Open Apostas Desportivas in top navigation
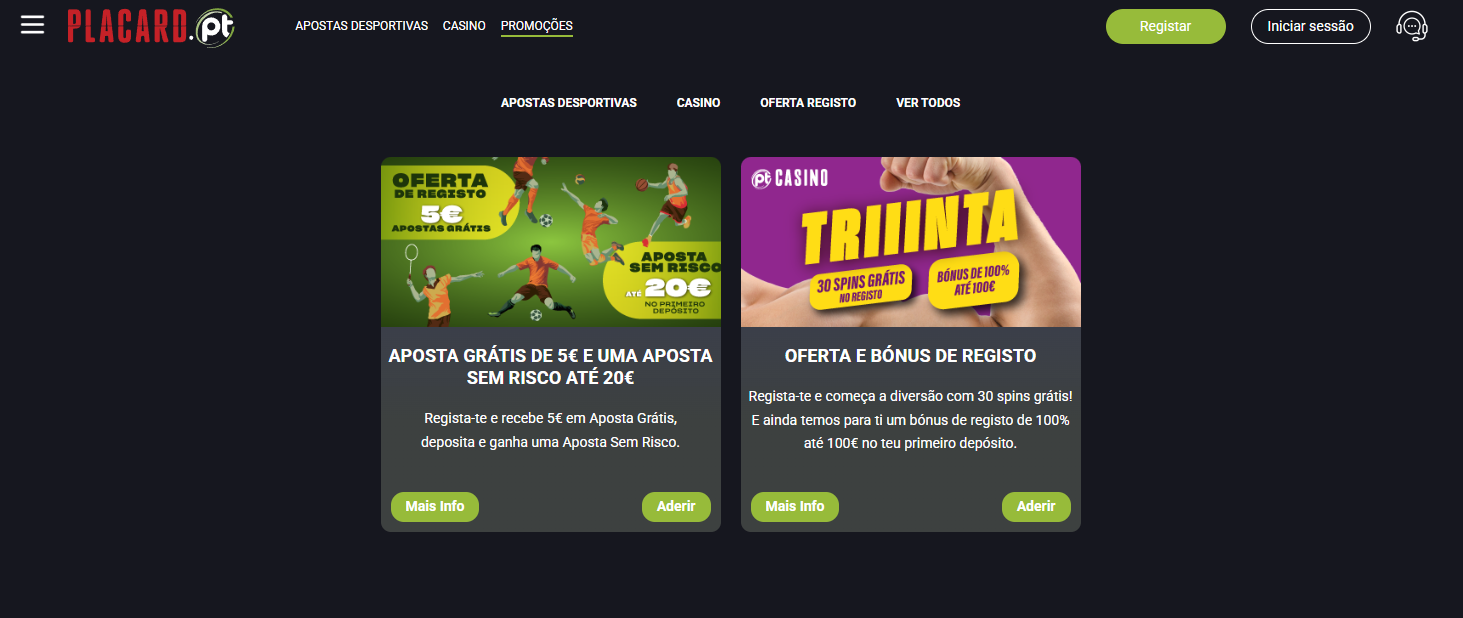This screenshot has width=1463, height=618. 361,26
